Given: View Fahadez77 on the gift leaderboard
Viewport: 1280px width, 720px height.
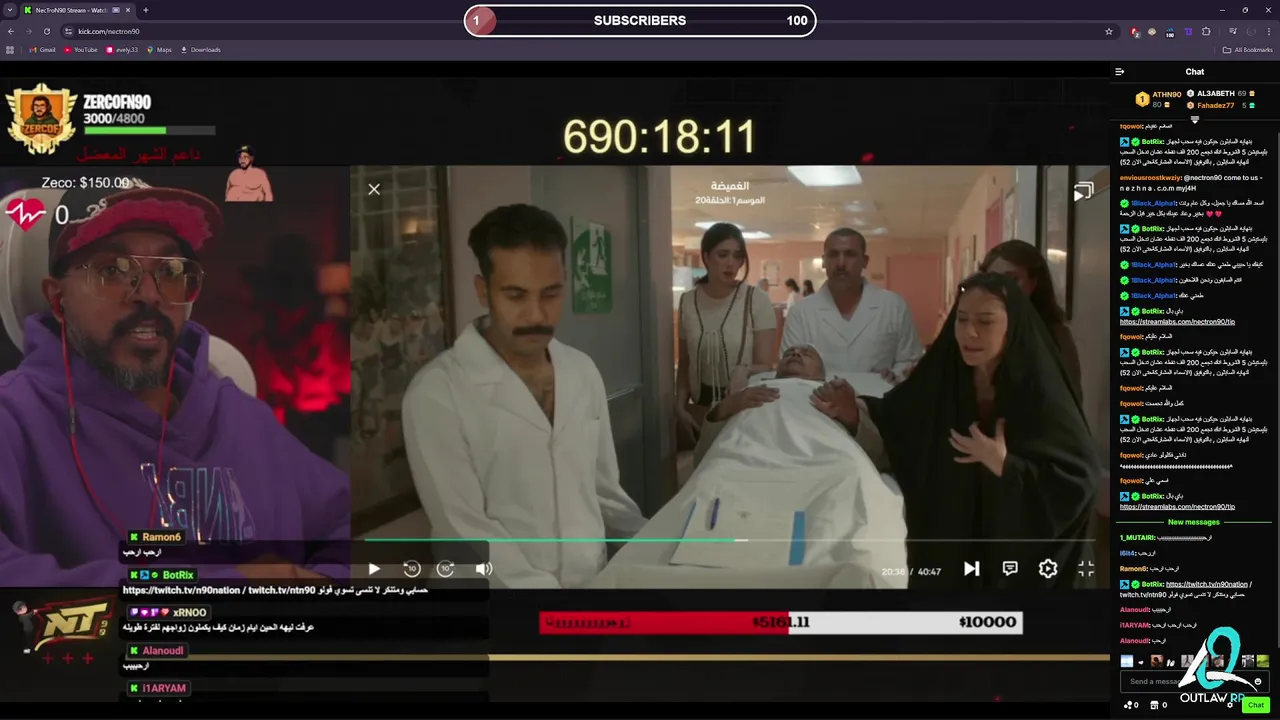Looking at the screenshot, I should pos(1220,106).
